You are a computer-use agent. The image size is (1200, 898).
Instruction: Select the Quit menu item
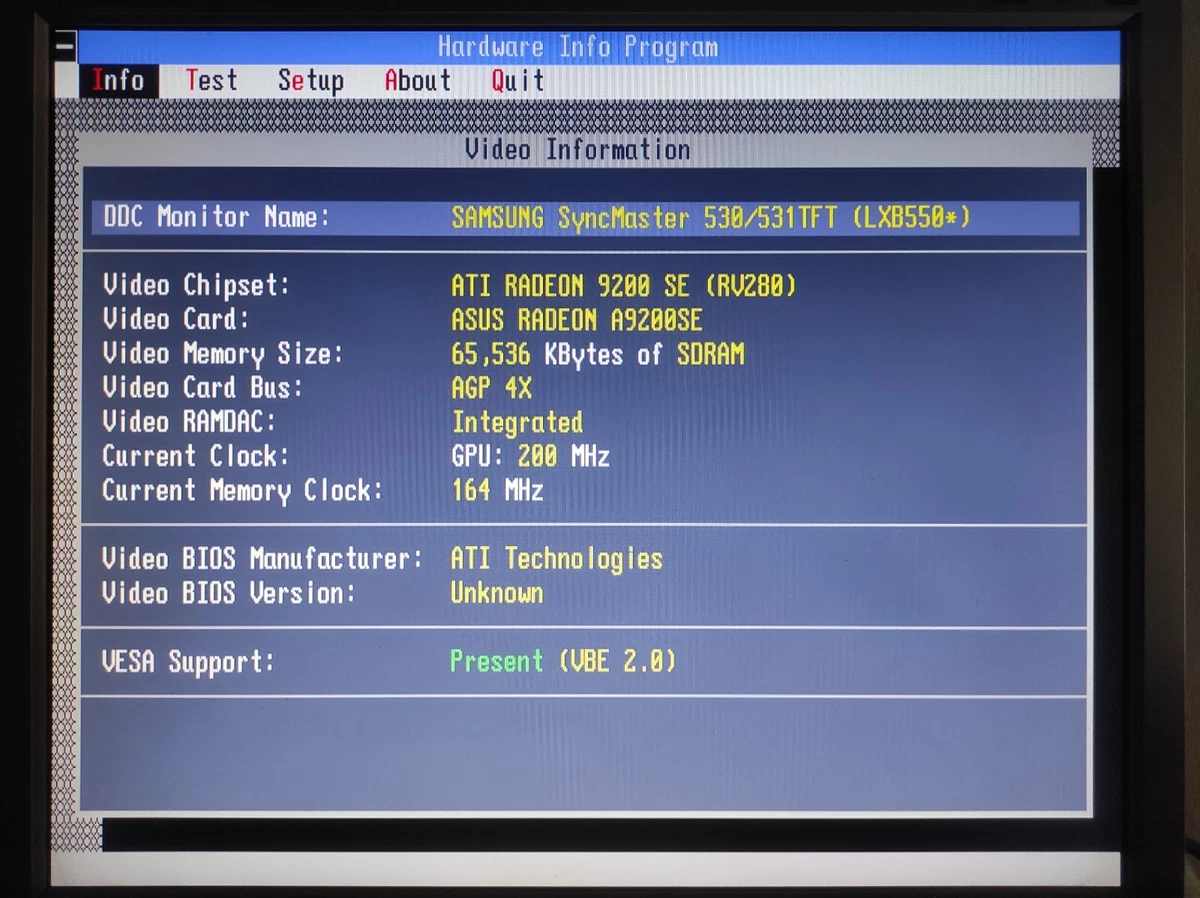[x=517, y=81]
